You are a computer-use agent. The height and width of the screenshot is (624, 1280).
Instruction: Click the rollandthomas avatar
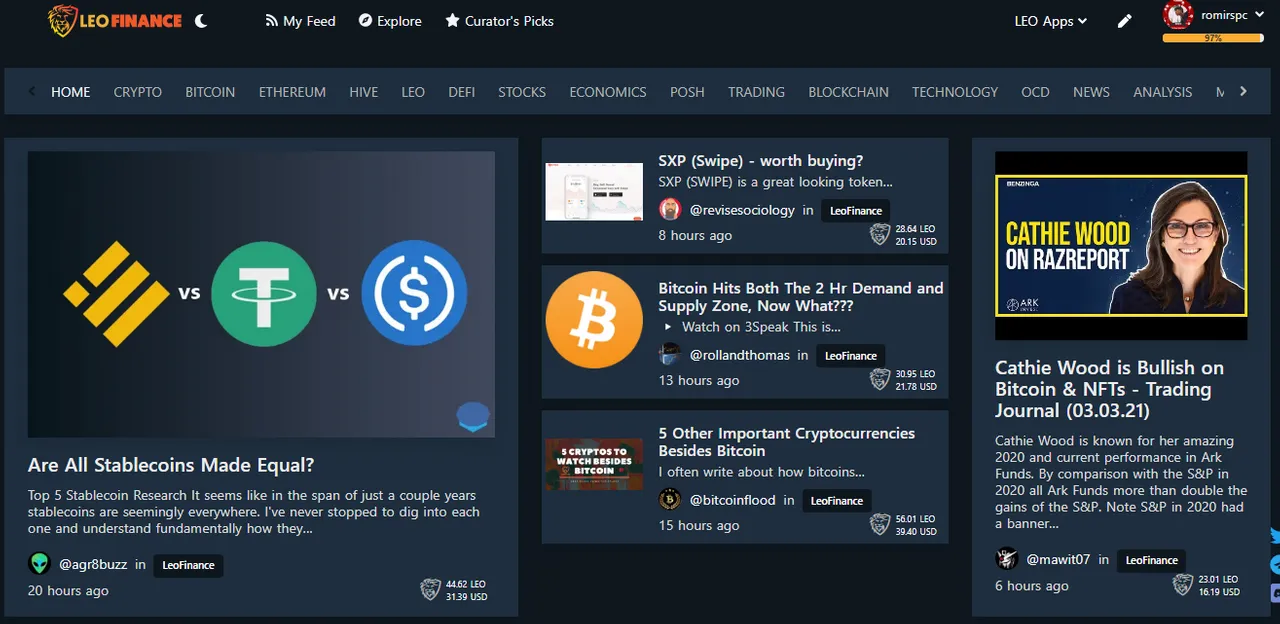point(670,355)
